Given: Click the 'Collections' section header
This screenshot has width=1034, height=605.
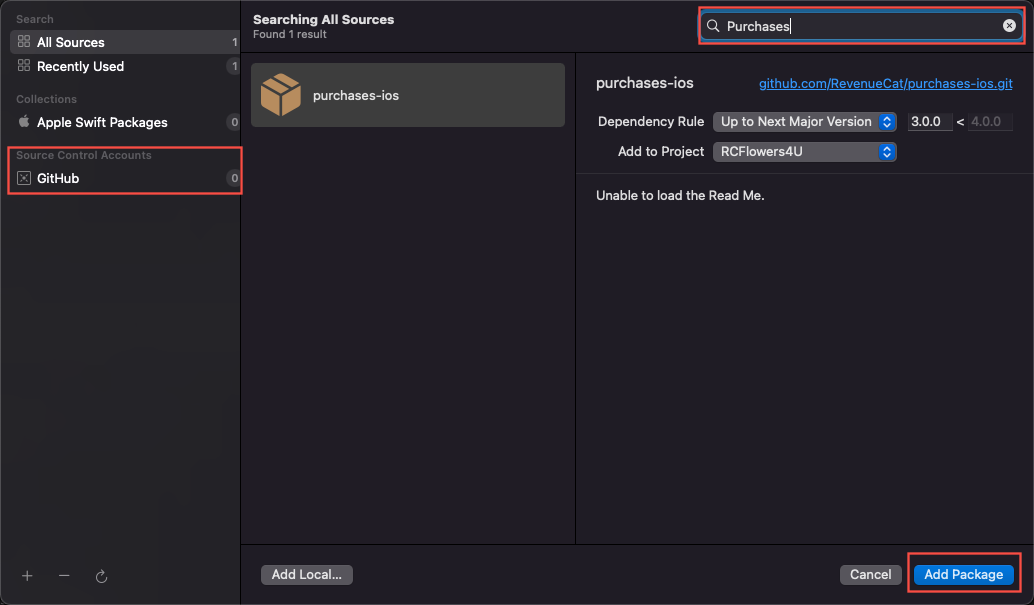Looking at the screenshot, I should 46,99.
